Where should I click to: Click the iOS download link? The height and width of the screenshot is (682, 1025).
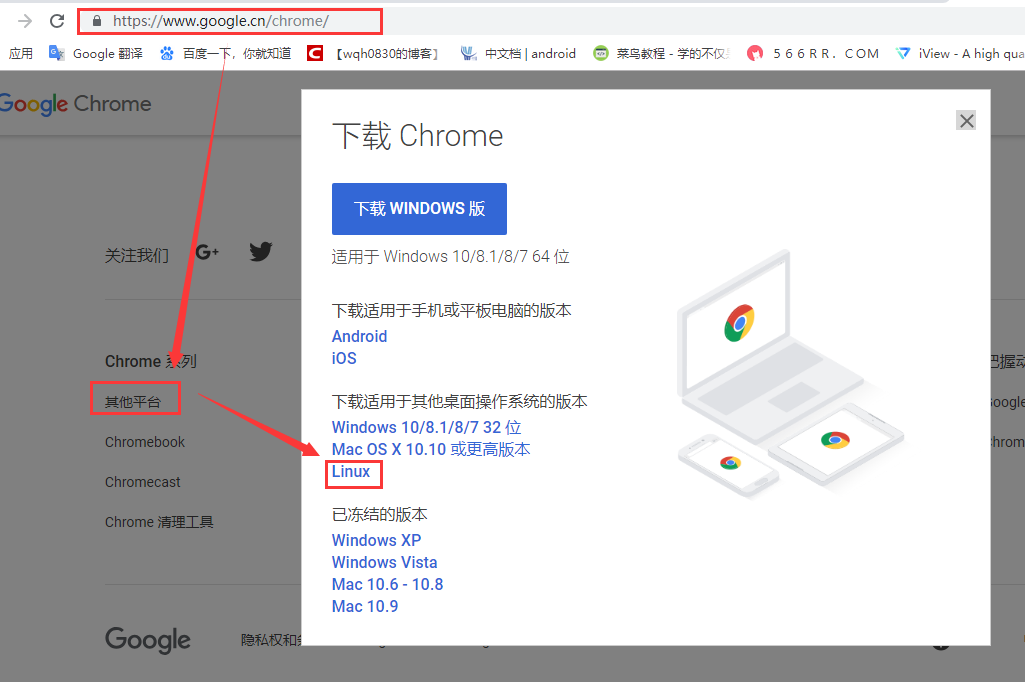(344, 358)
